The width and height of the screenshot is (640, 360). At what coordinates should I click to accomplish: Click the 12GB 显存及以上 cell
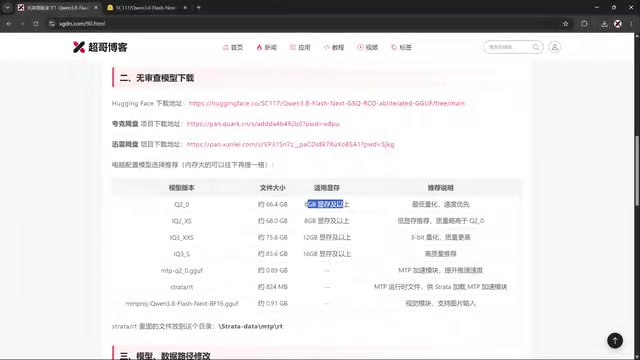click(x=327, y=237)
